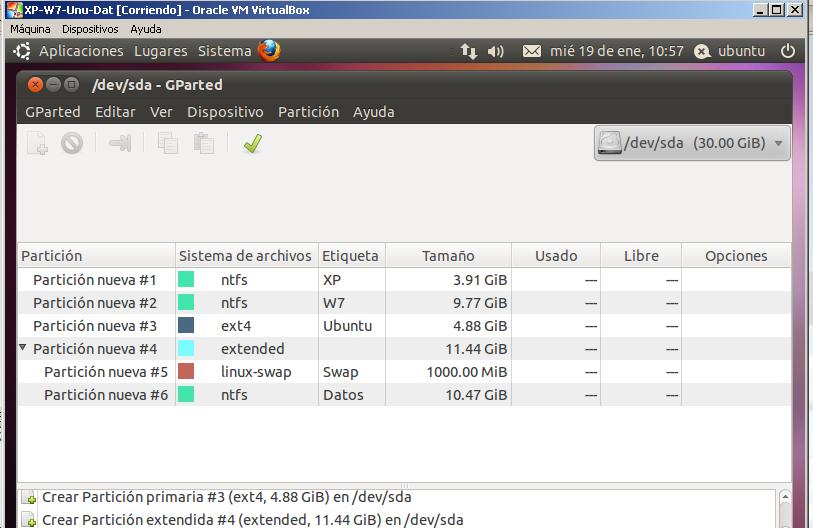Click the ntfs swatch in Datos row

[x=186, y=394]
